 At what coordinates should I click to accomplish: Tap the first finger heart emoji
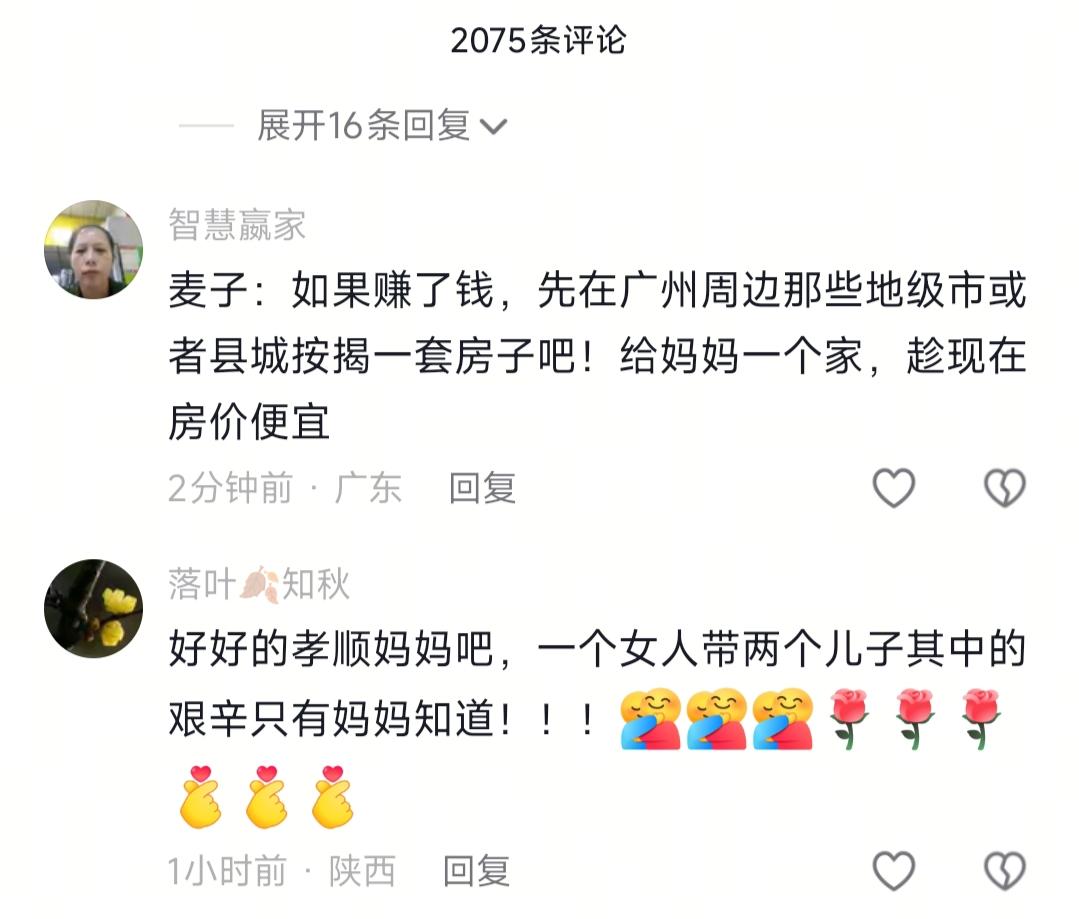pyautogui.click(x=200, y=796)
